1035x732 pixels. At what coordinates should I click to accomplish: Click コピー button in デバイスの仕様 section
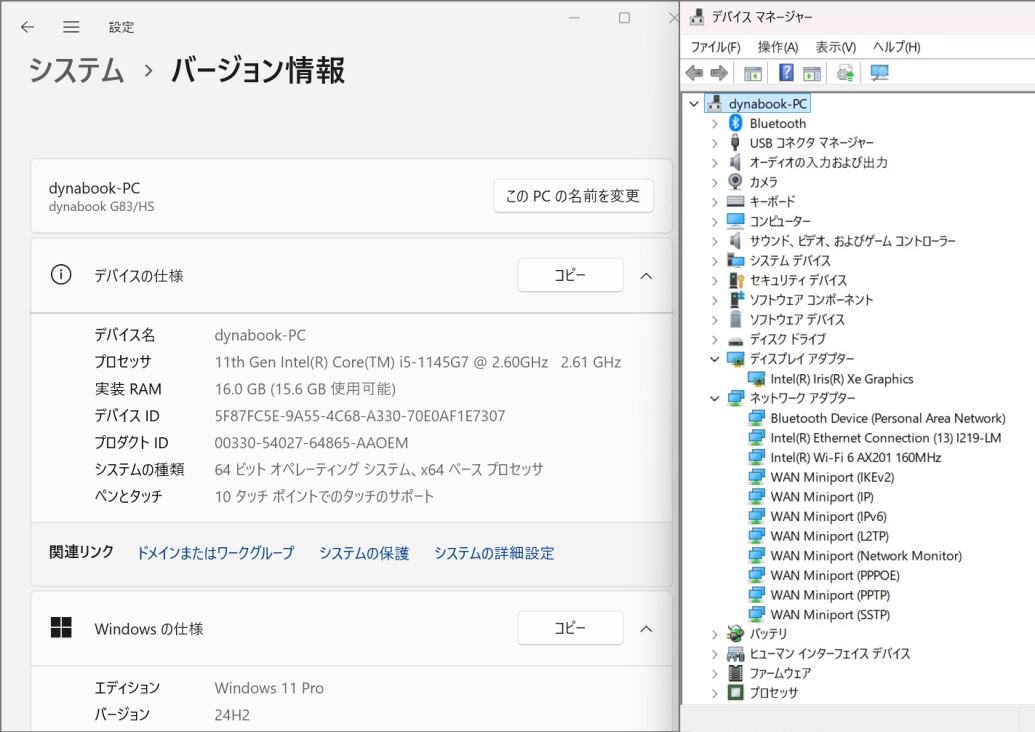pyautogui.click(x=570, y=276)
